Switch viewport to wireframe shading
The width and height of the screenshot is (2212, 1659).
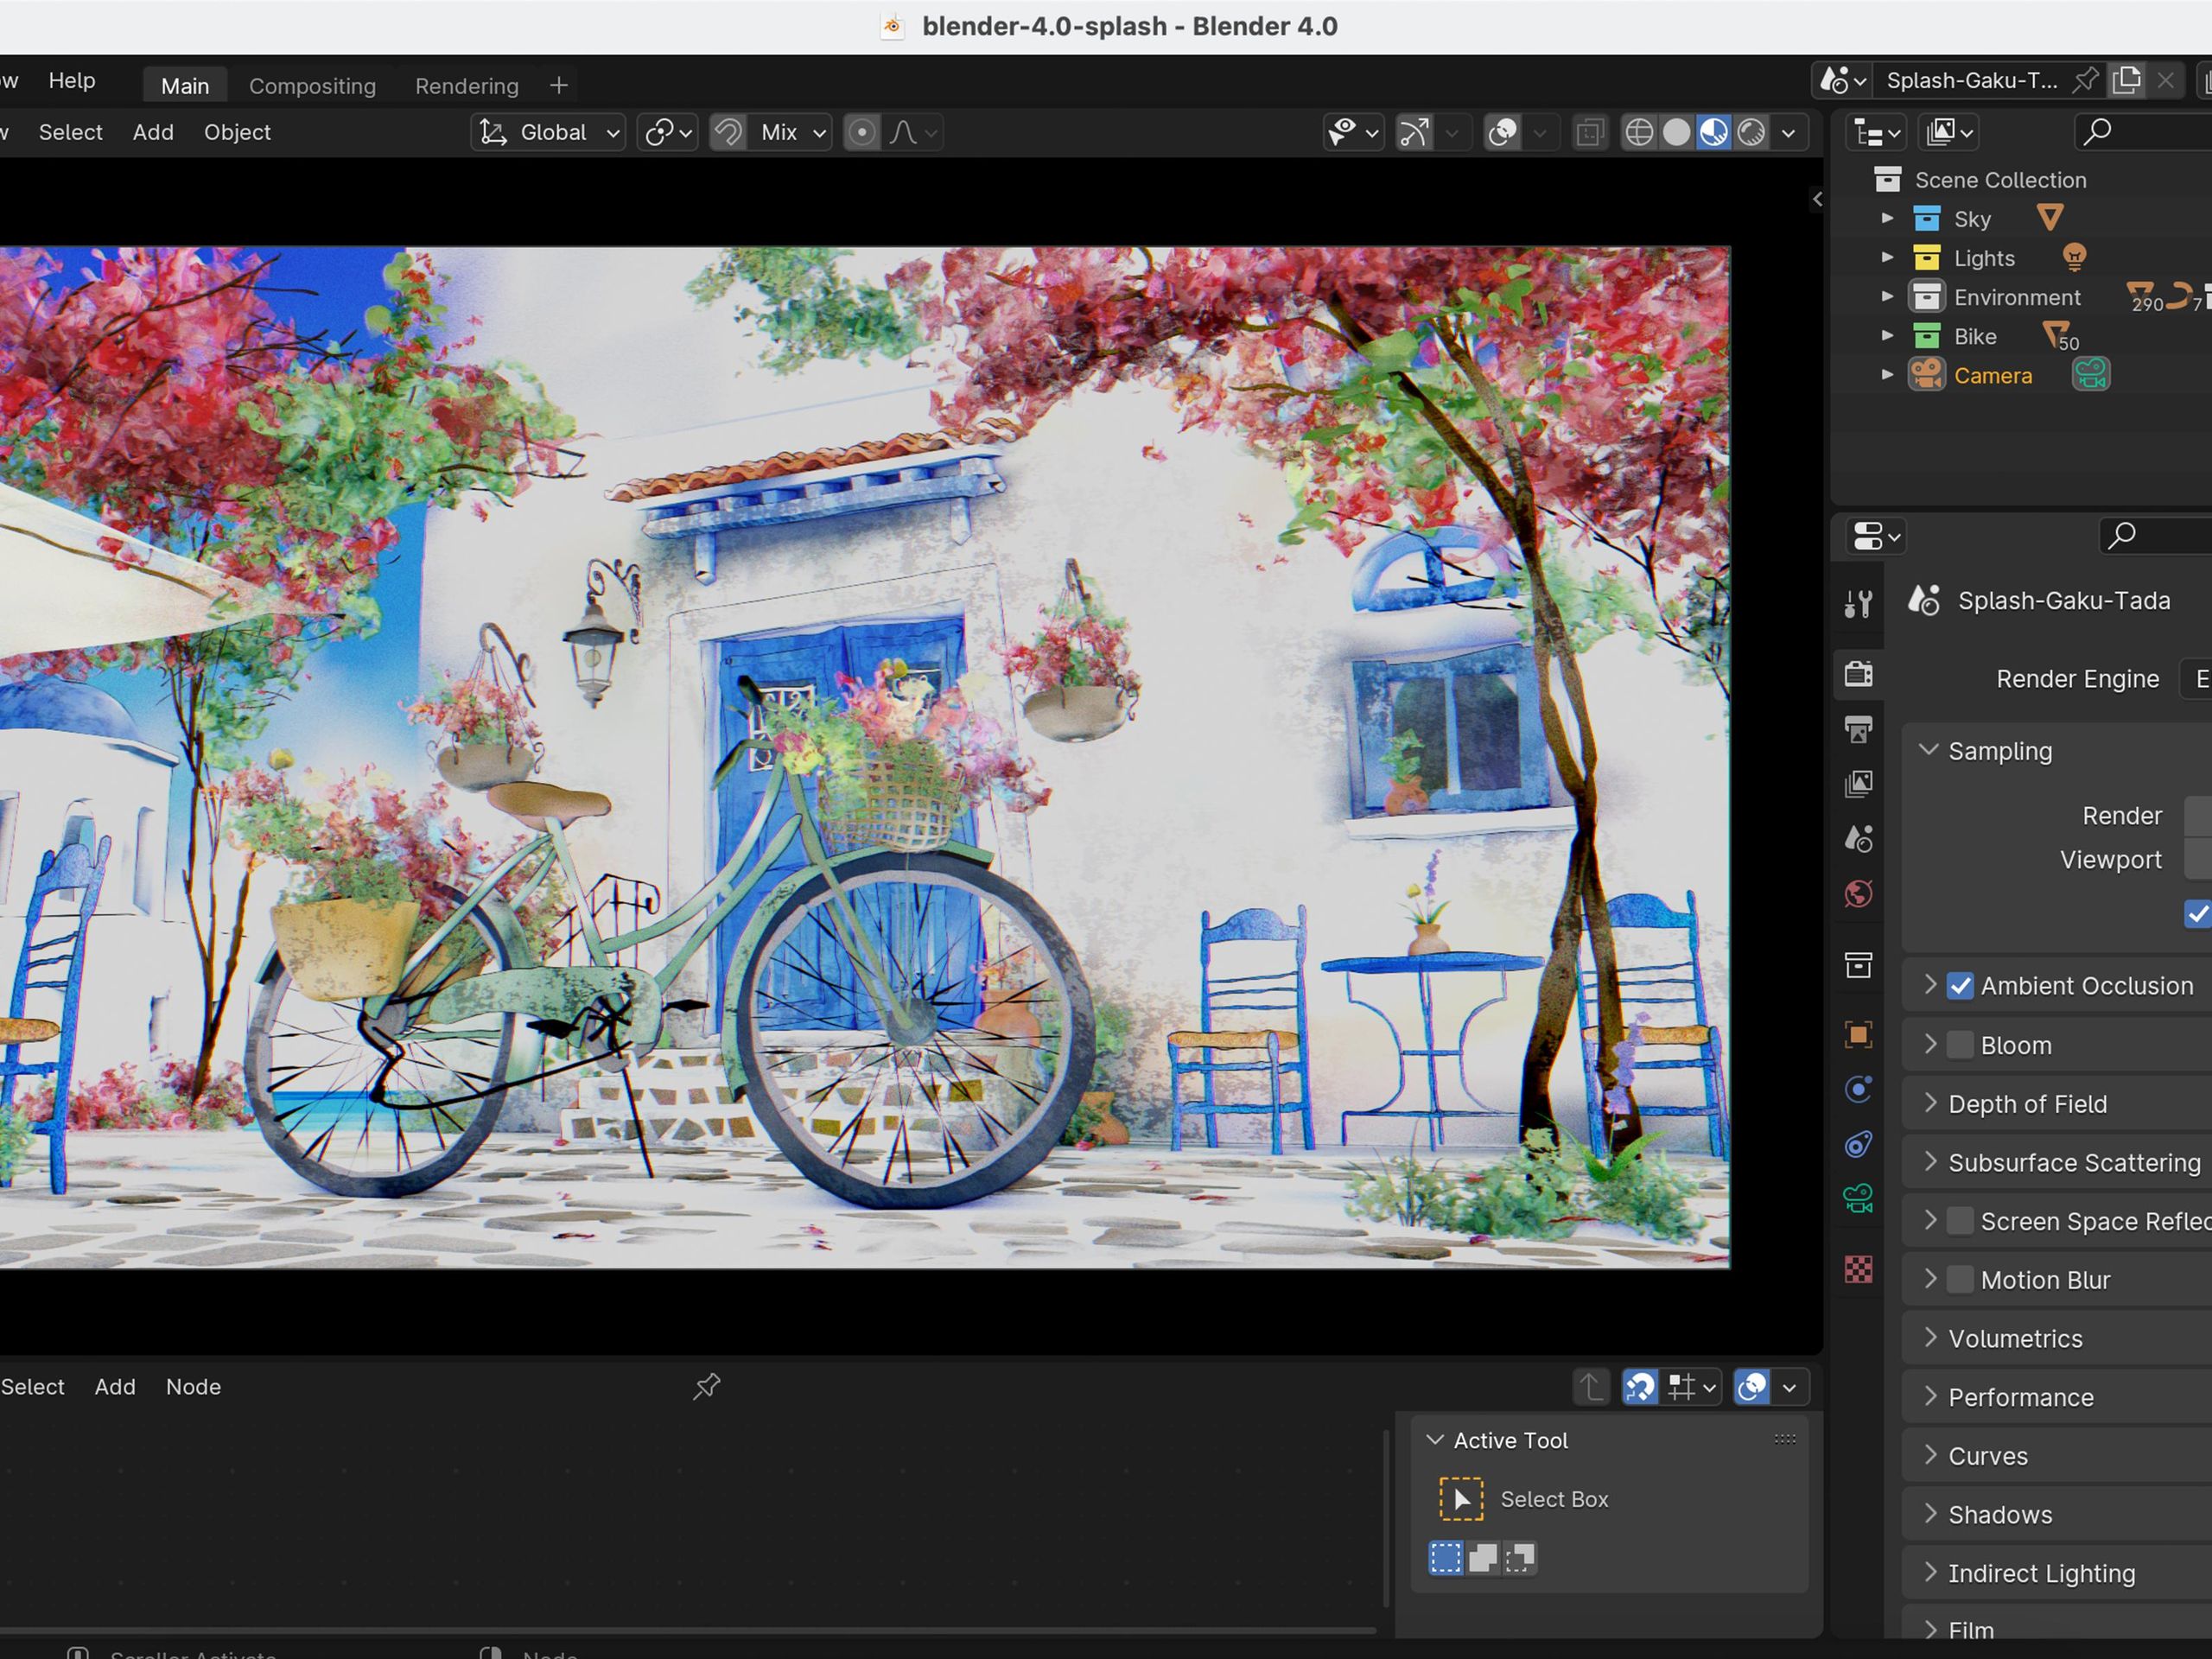1639,132
